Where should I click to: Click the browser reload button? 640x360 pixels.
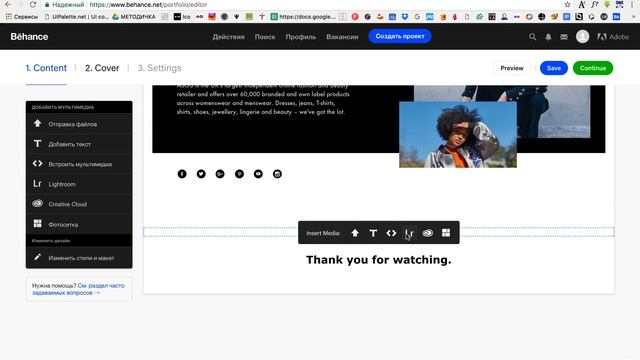click(33, 4)
